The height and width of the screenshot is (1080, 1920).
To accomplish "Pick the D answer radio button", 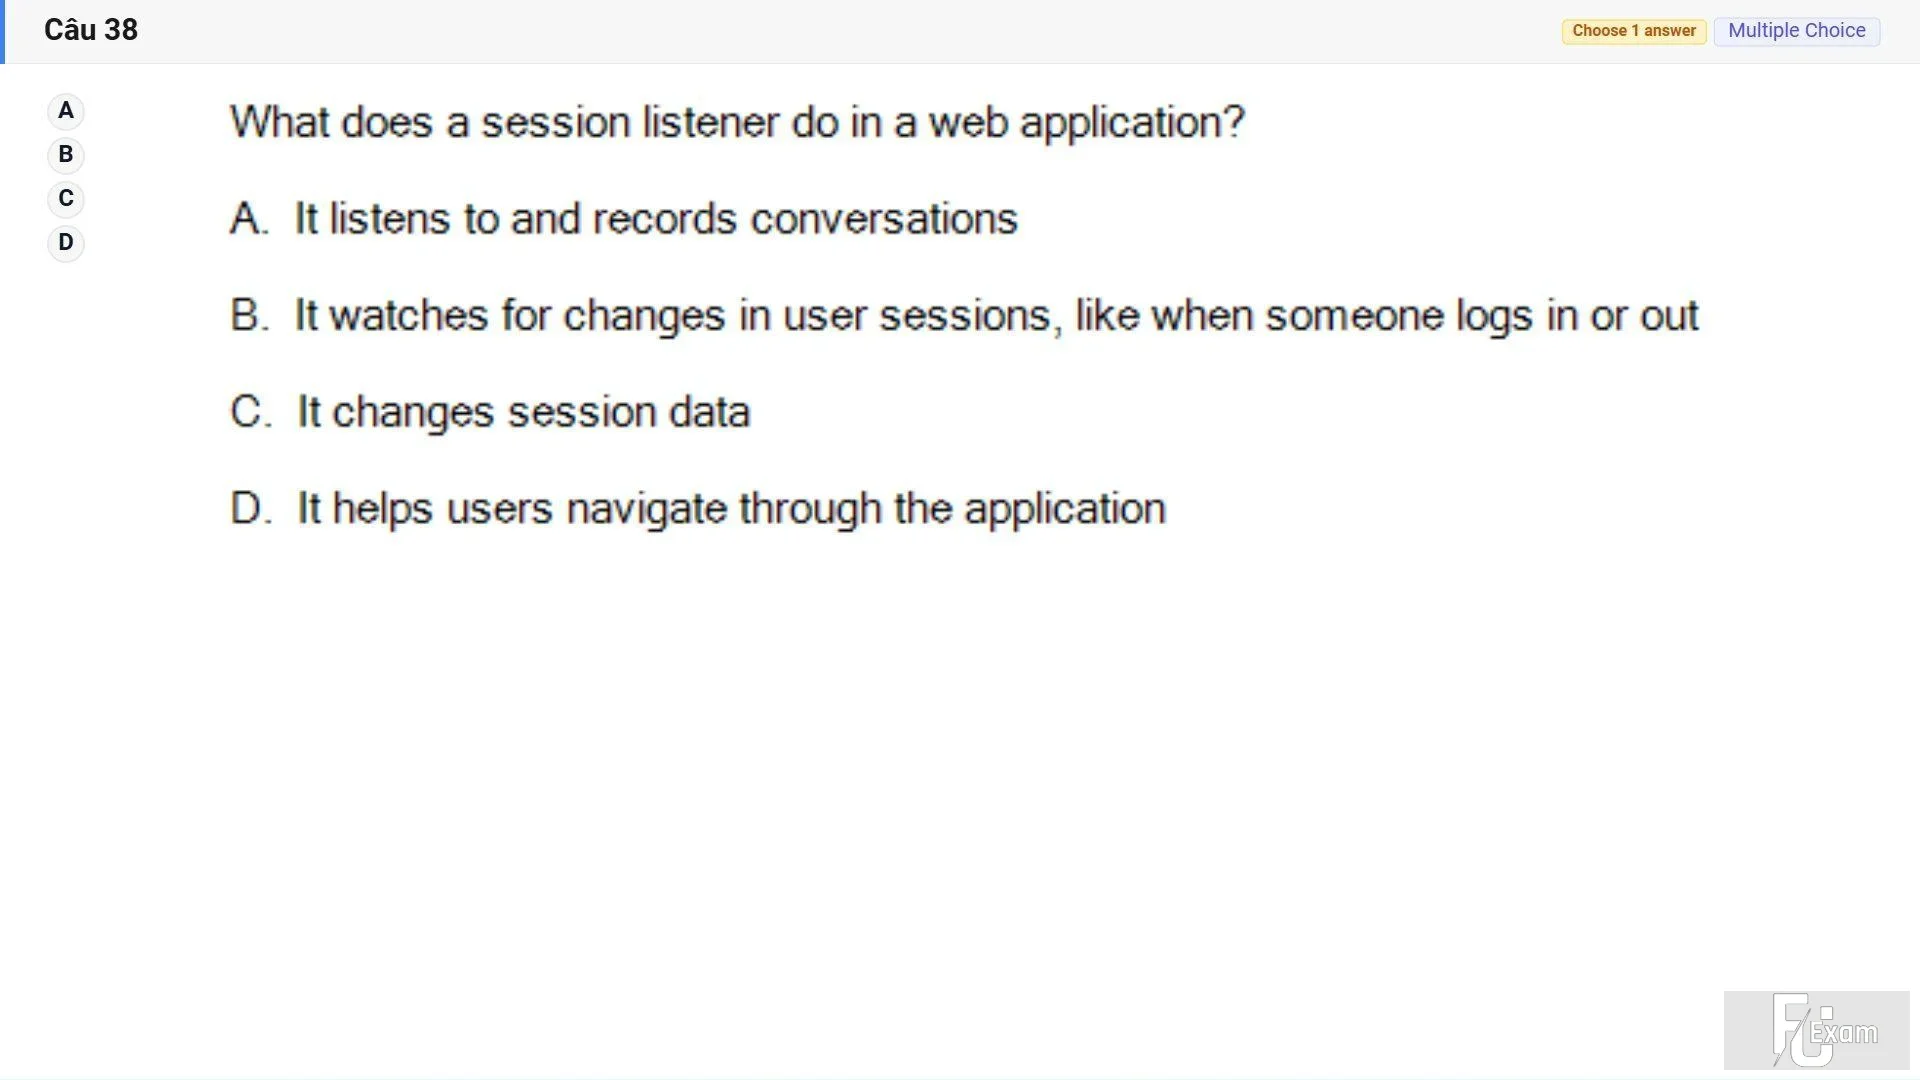I will 66,243.
